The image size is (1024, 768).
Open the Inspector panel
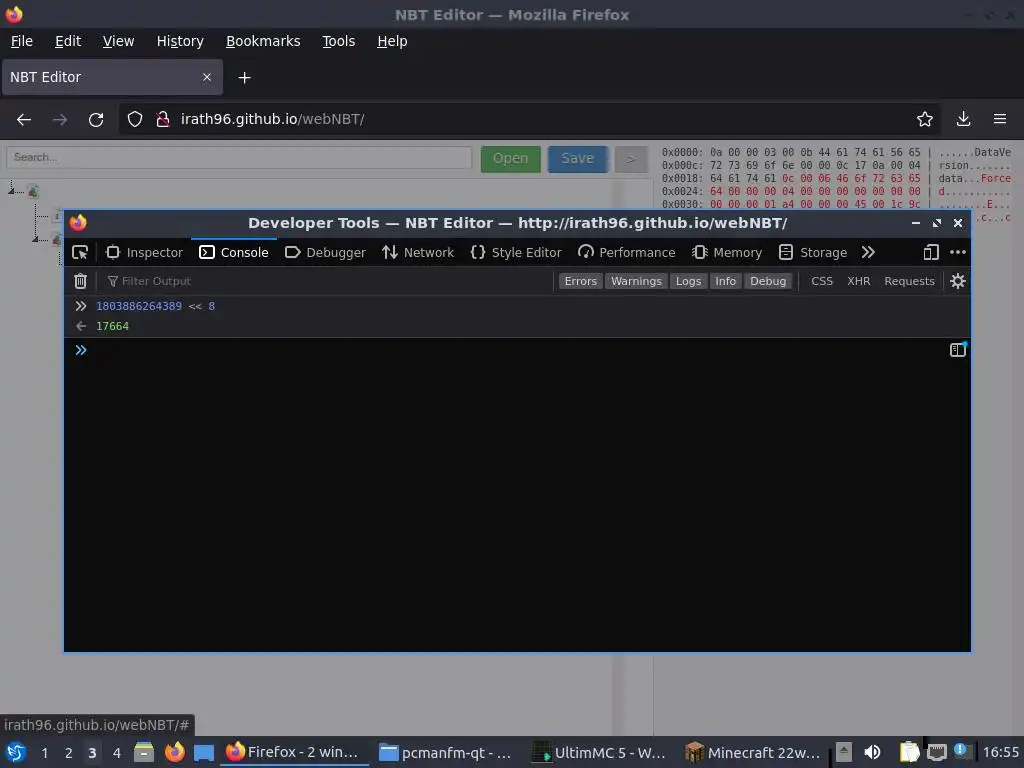point(144,253)
